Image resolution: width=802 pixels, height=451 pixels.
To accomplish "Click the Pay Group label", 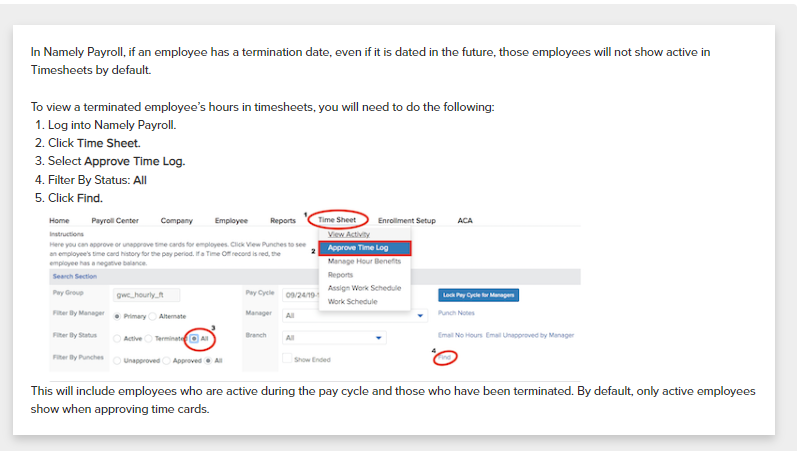I will 68,293.
